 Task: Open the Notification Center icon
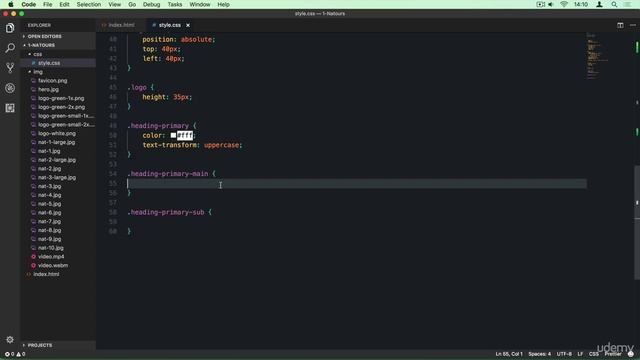(x=628, y=4)
